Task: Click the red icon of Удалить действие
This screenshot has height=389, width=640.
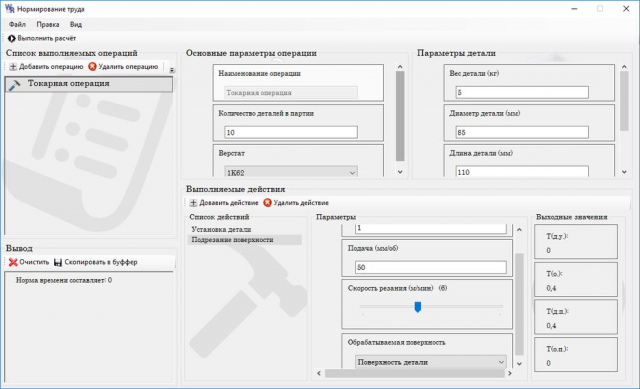Action: (267, 203)
